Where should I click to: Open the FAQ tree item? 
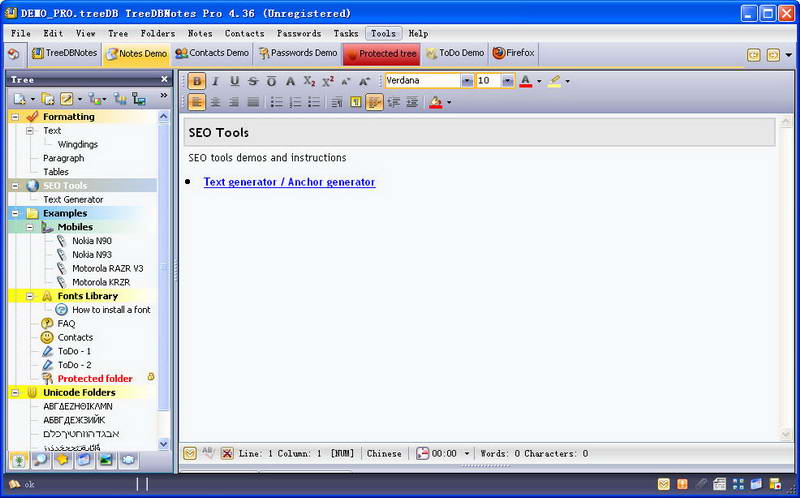66,323
